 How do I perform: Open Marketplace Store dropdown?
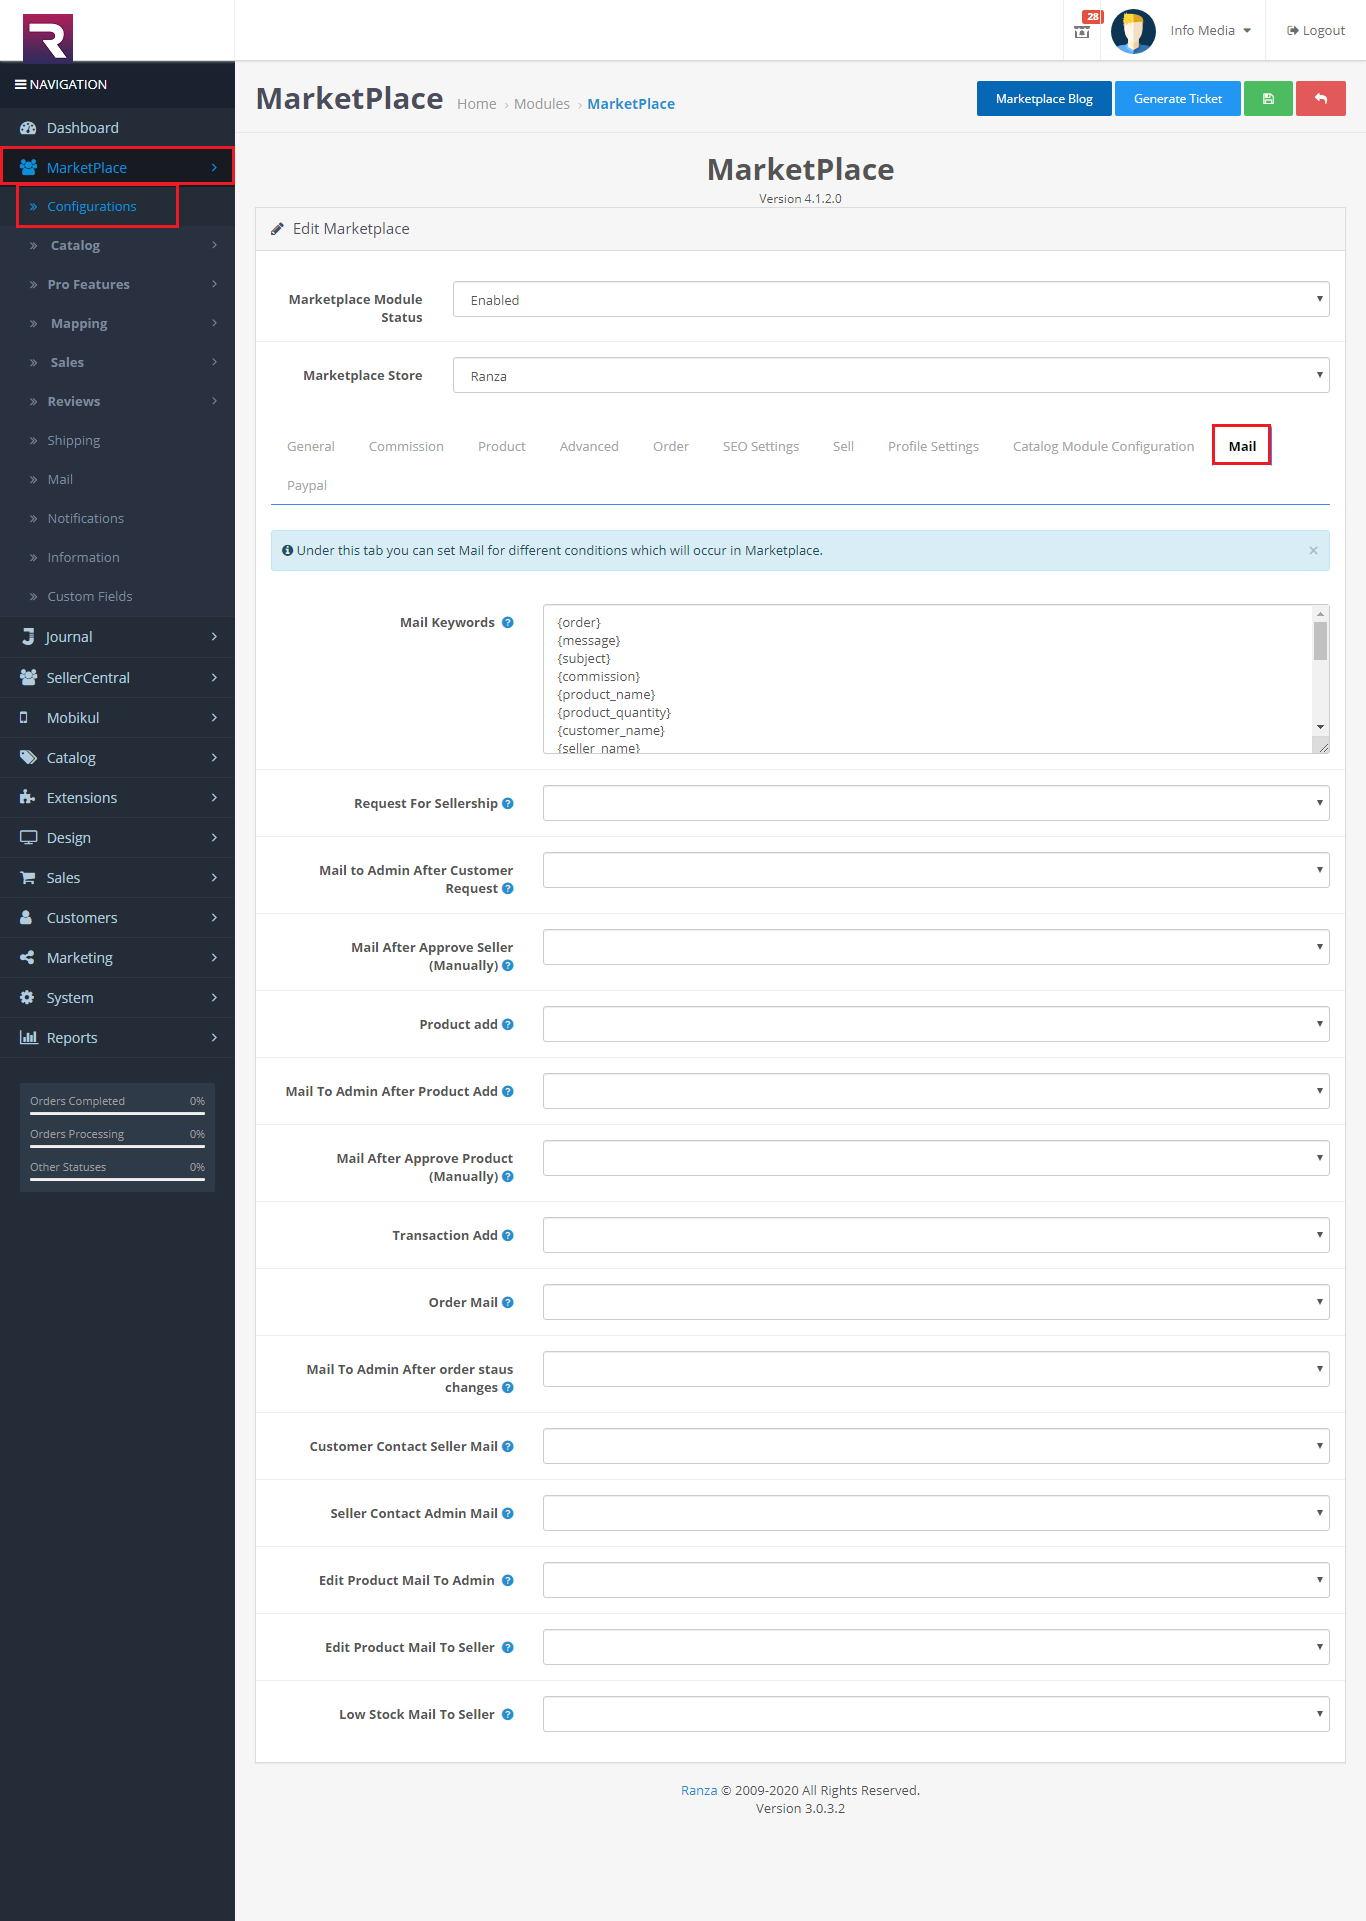[x=891, y=375]
